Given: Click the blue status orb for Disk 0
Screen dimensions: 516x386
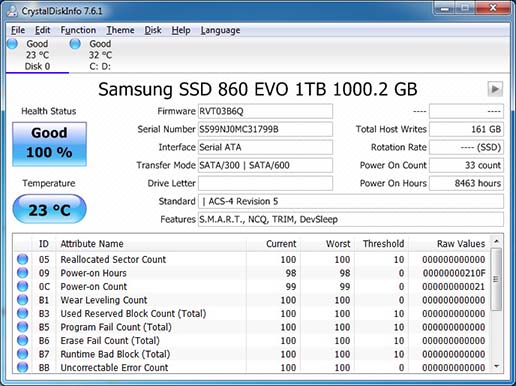Looking at the screenshot, I should (13, 44).
